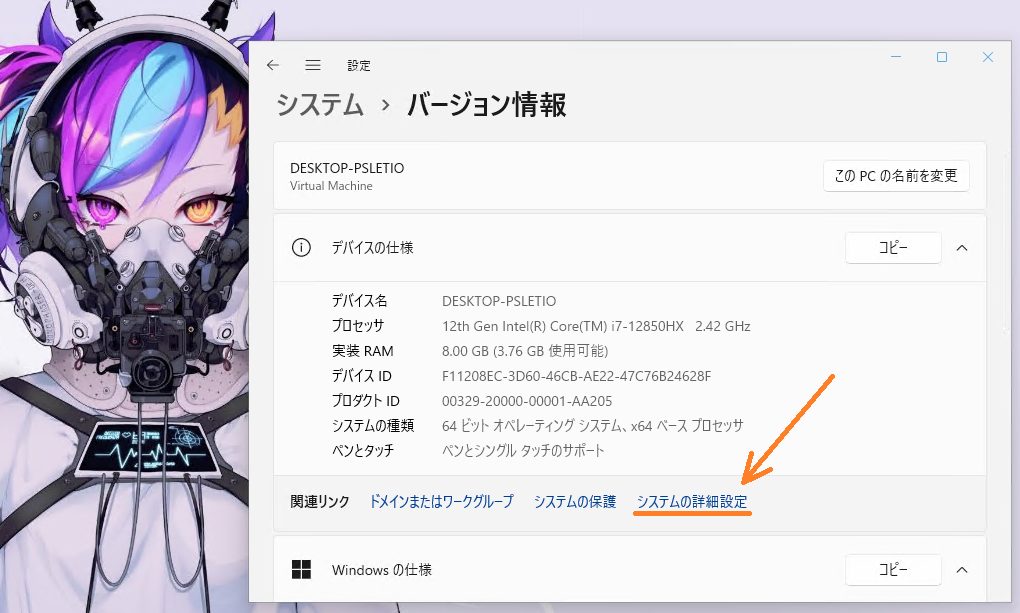Minimize the Settings window
The height and width of the screenshot is (613, 1020).
point(895,58)
